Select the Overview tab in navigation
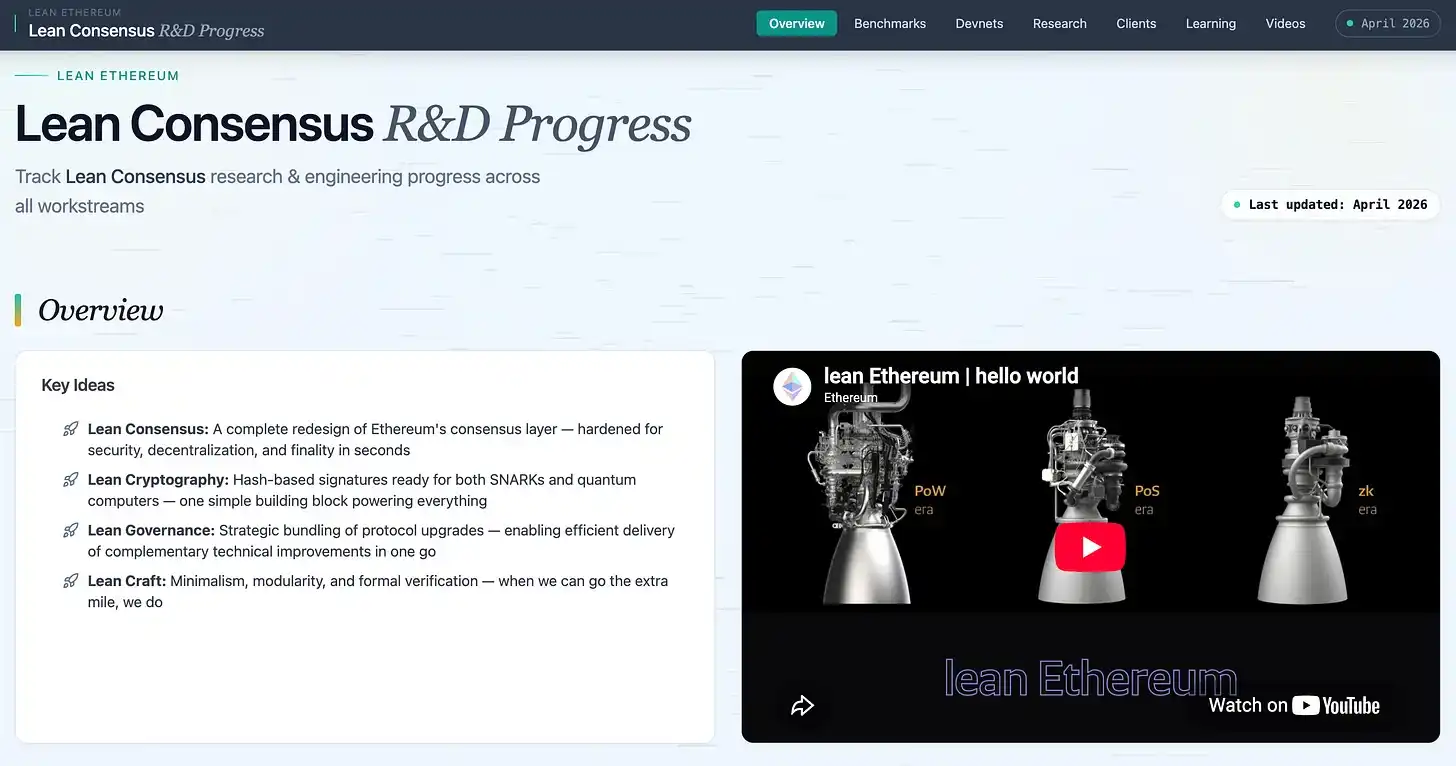Image resolution: width=1456 pixels, height=766 pixels. click(797, 24)
